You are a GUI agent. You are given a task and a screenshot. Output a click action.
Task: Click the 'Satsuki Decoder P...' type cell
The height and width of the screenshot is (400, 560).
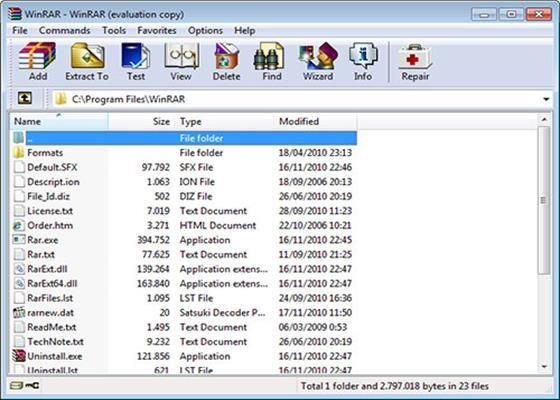(x=222, y=312)
